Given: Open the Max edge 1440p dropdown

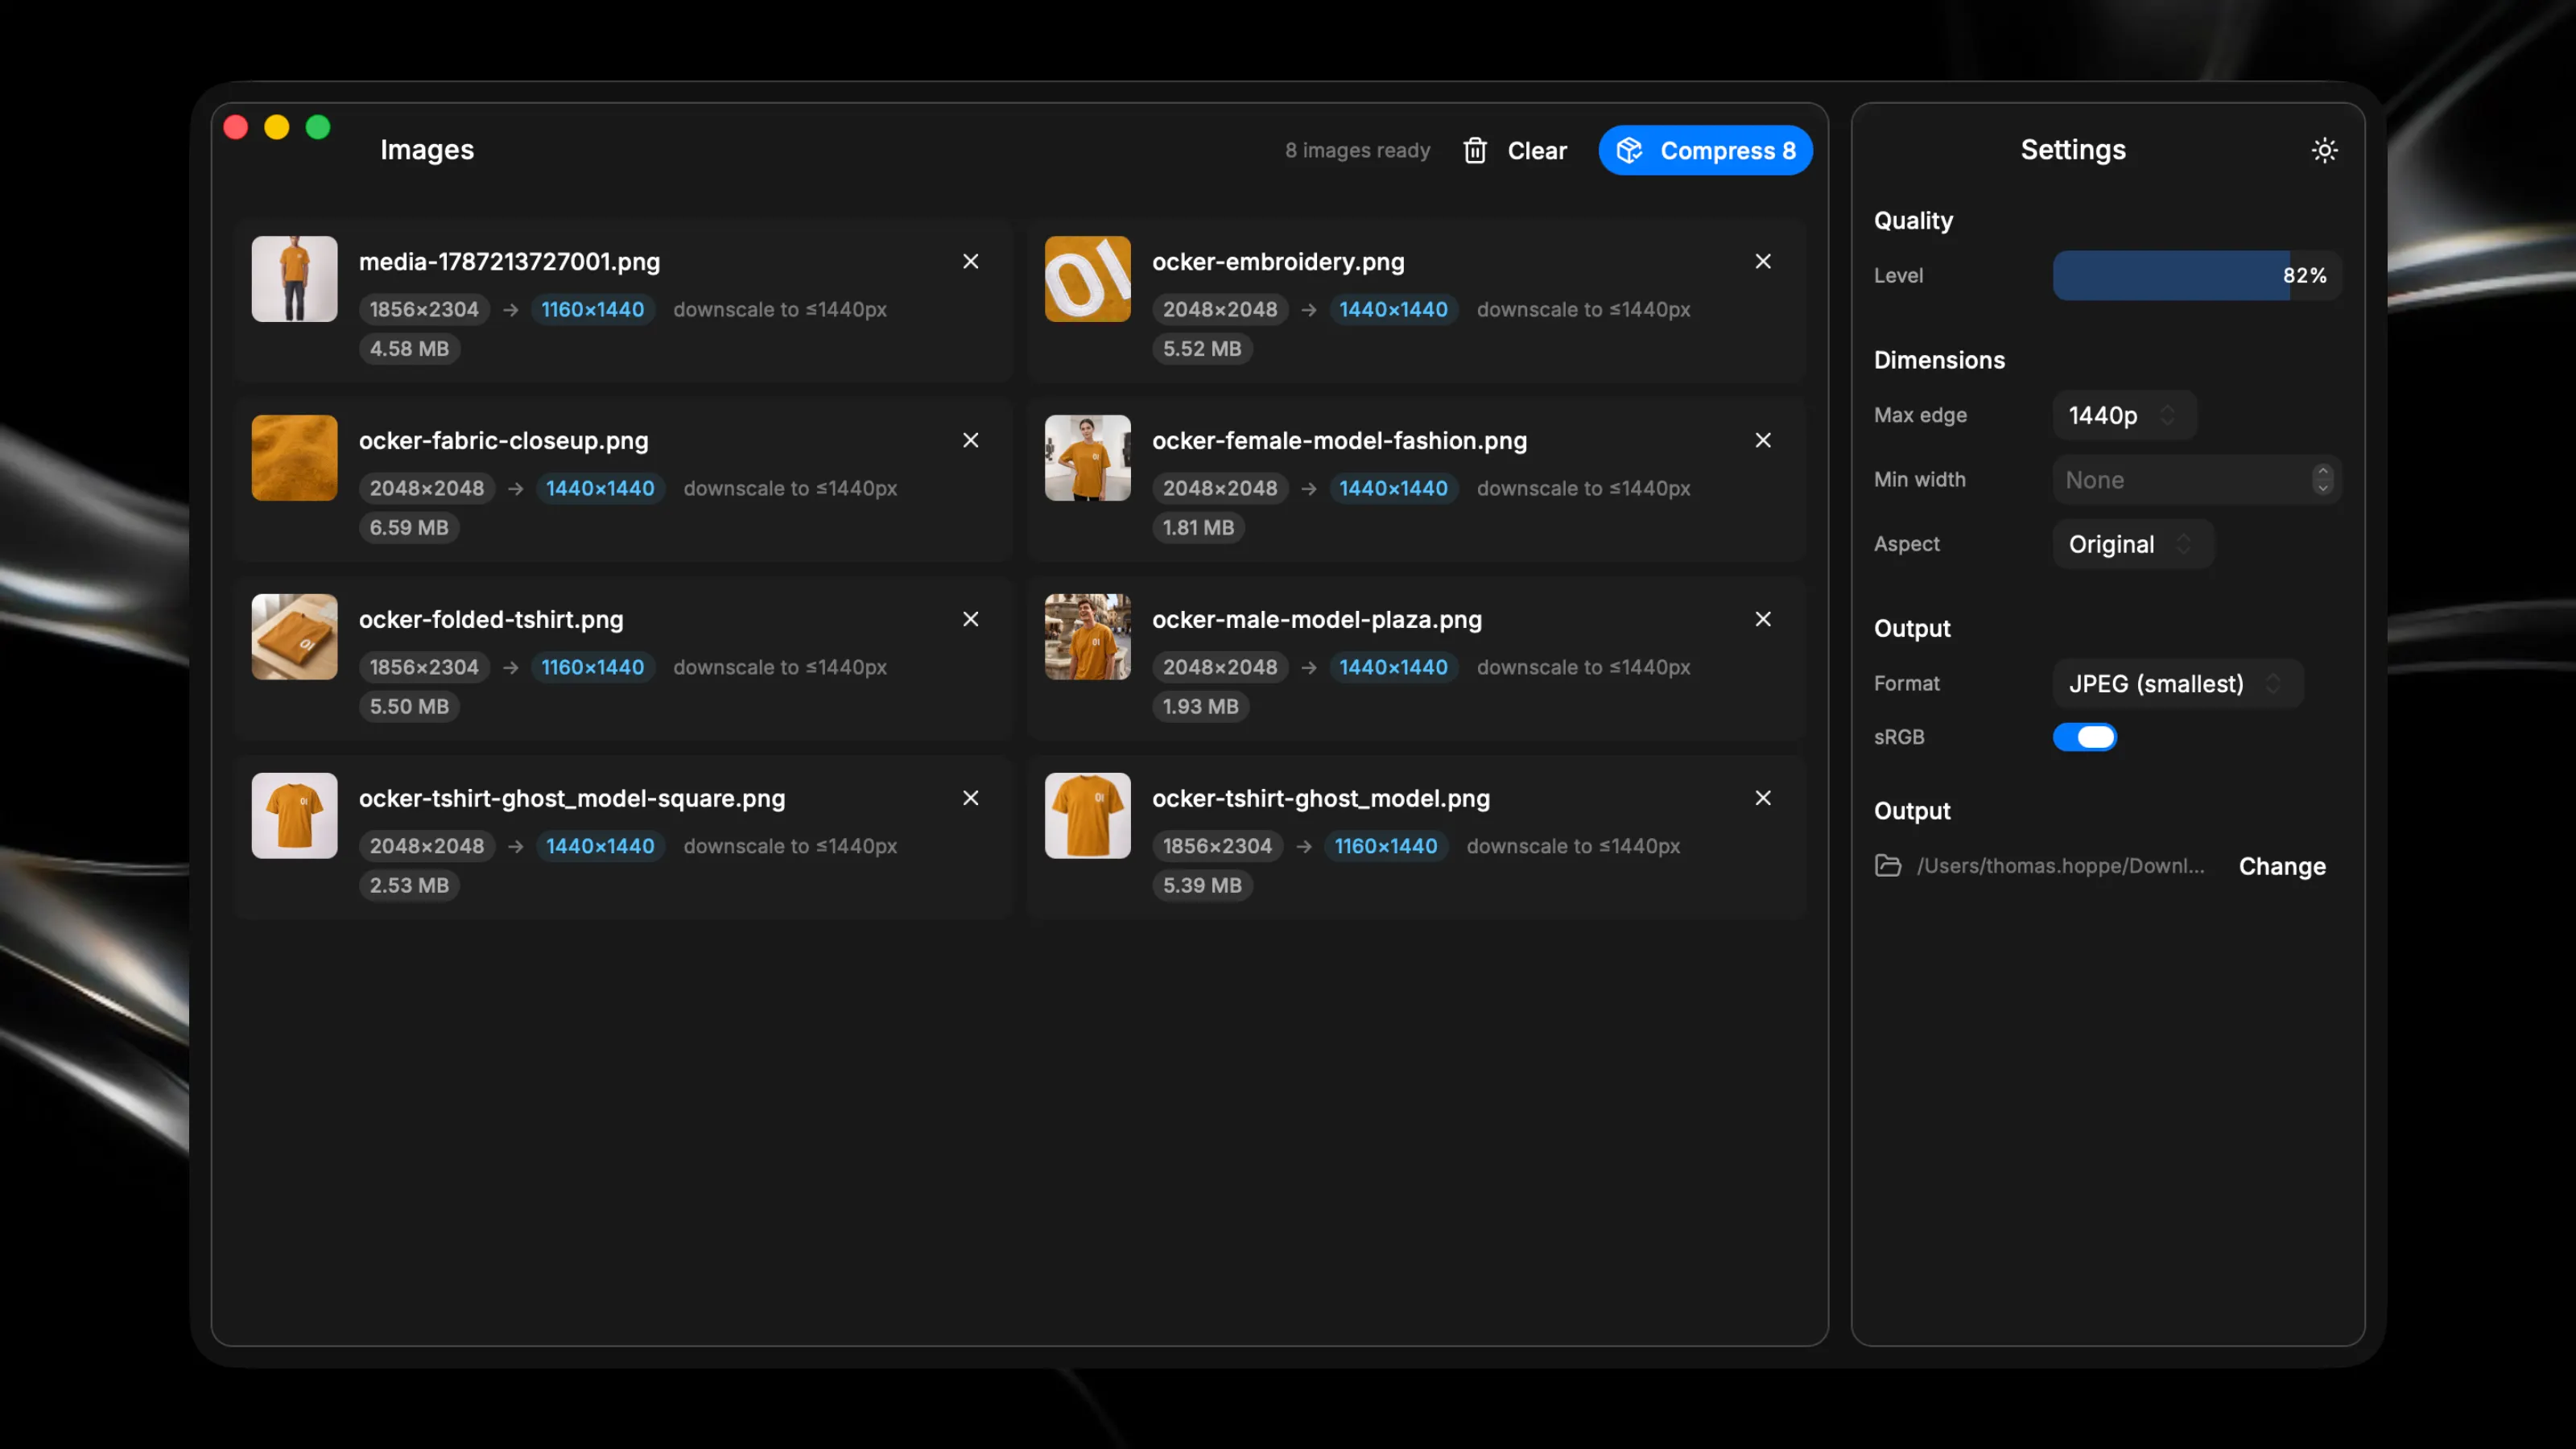Looking at the screenshot, I should pos(2124,415).
